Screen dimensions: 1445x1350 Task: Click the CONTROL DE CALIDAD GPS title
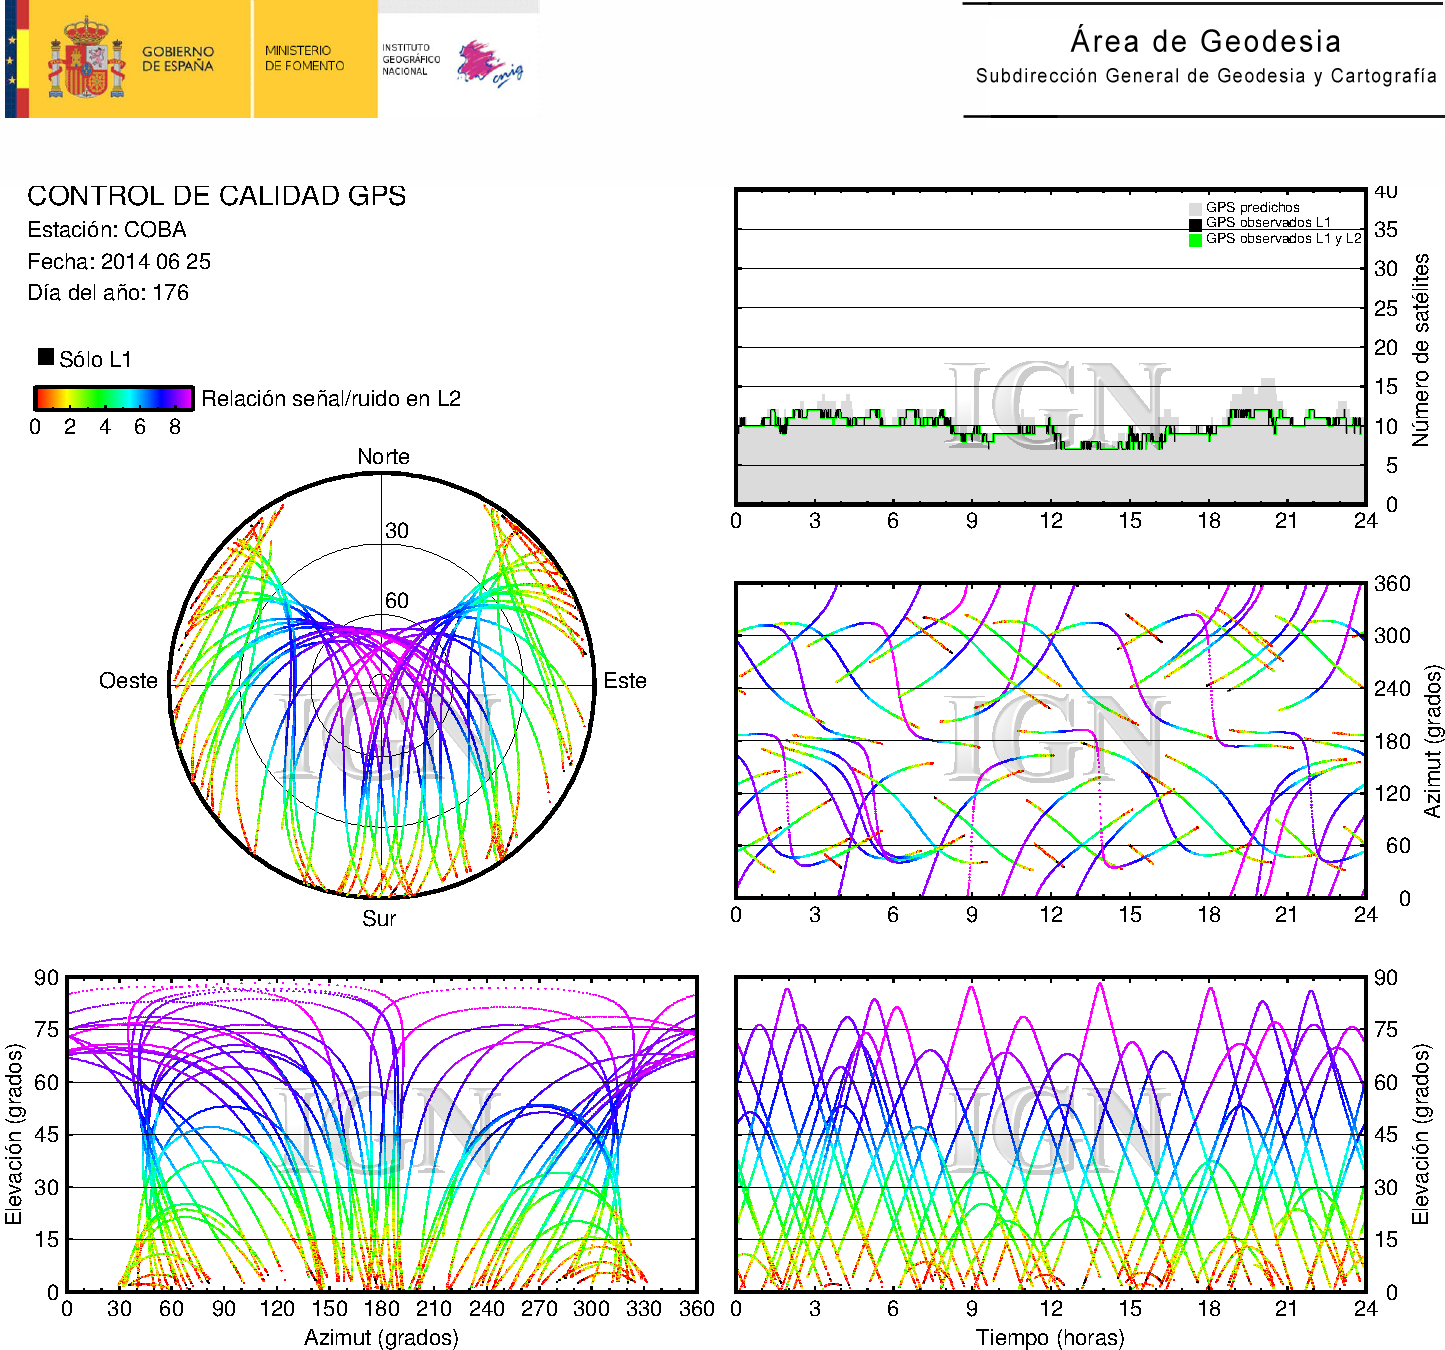[x=217, y=196]
